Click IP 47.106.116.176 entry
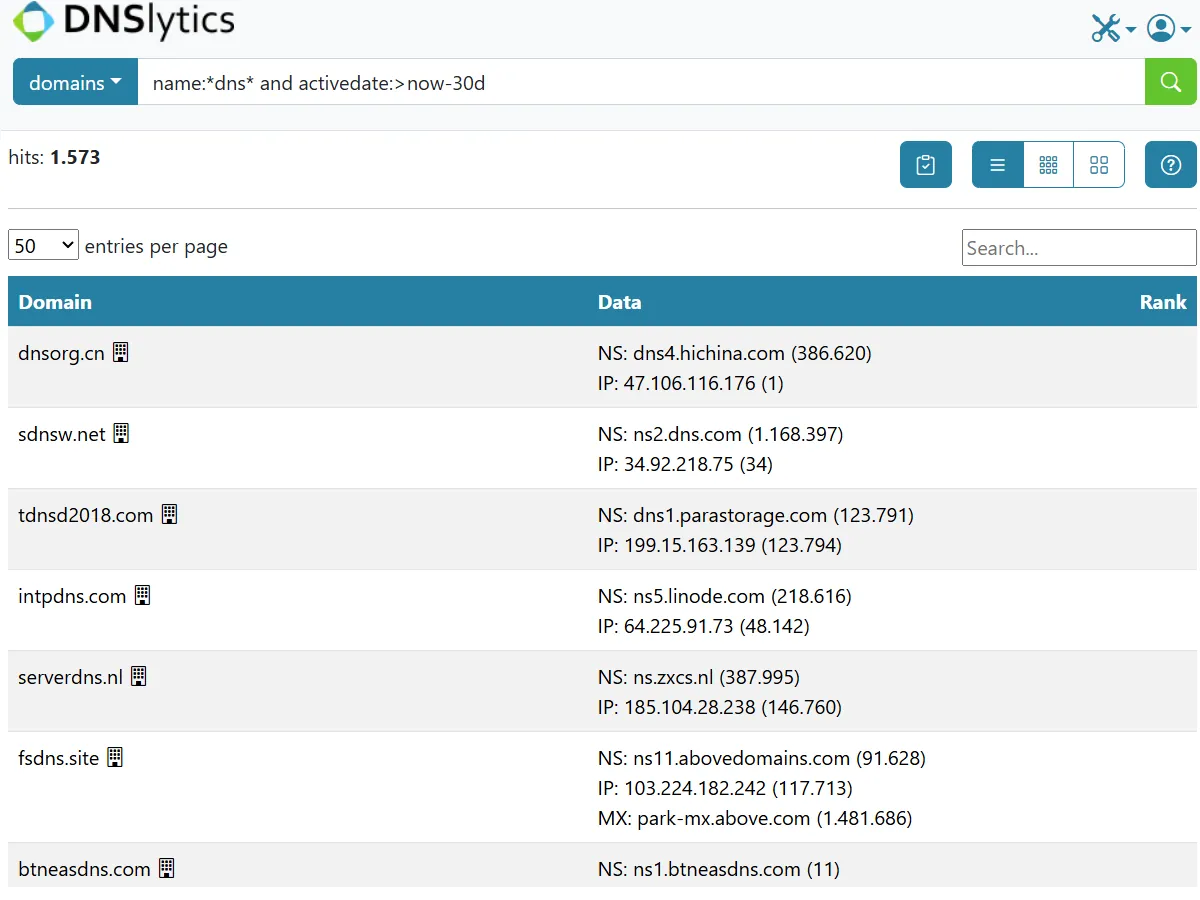Screen dimensions: 1200x900 click(691, 383)
